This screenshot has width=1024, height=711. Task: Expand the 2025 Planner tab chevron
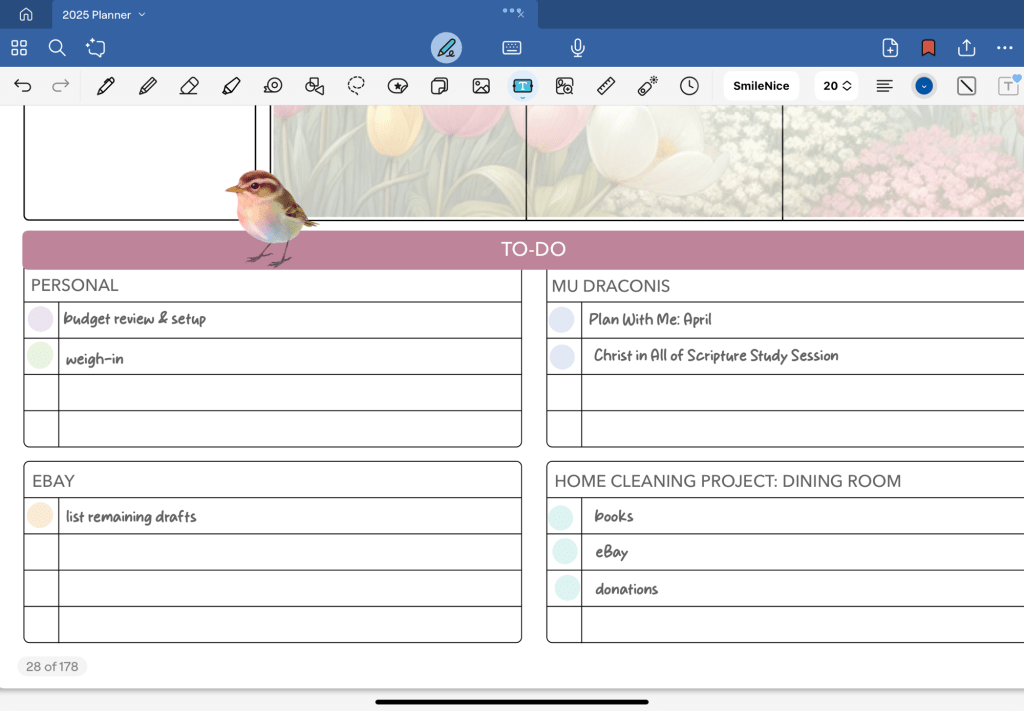click(142, 15)
